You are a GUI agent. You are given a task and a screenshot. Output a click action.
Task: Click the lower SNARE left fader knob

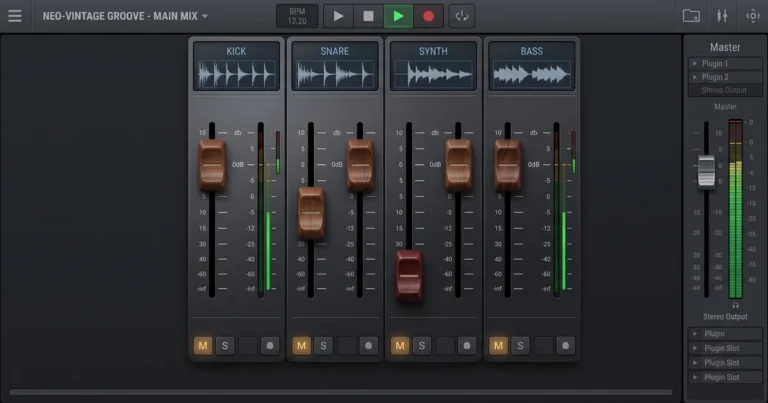(311, 213)
